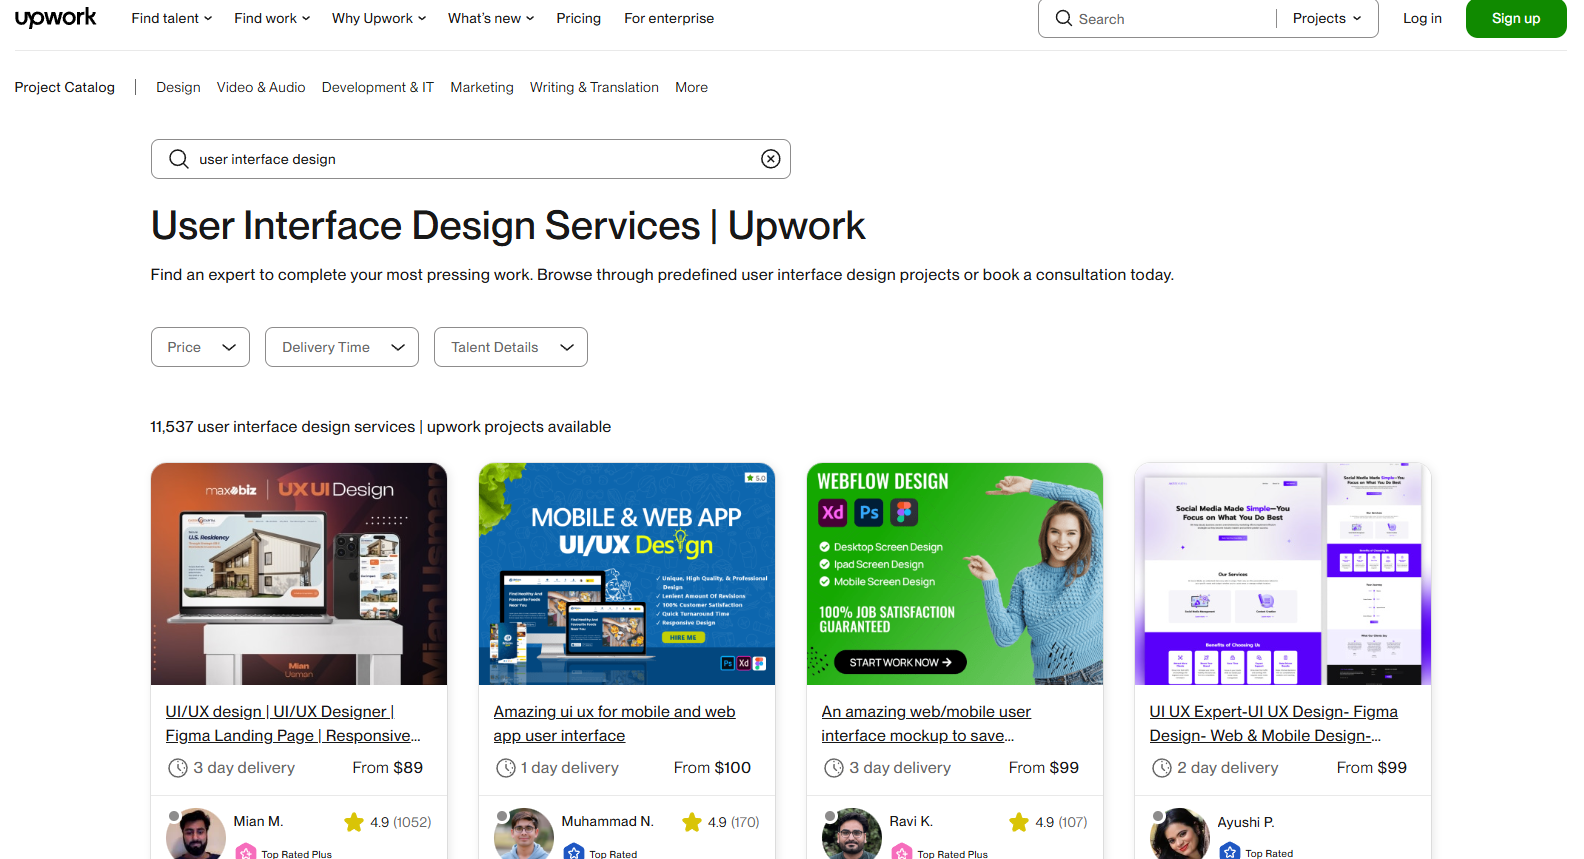Click the star rating icon for Muhammad N.
Viewport: 1584px width, 859px height.
pyautogui.click(x=692, y=822)
